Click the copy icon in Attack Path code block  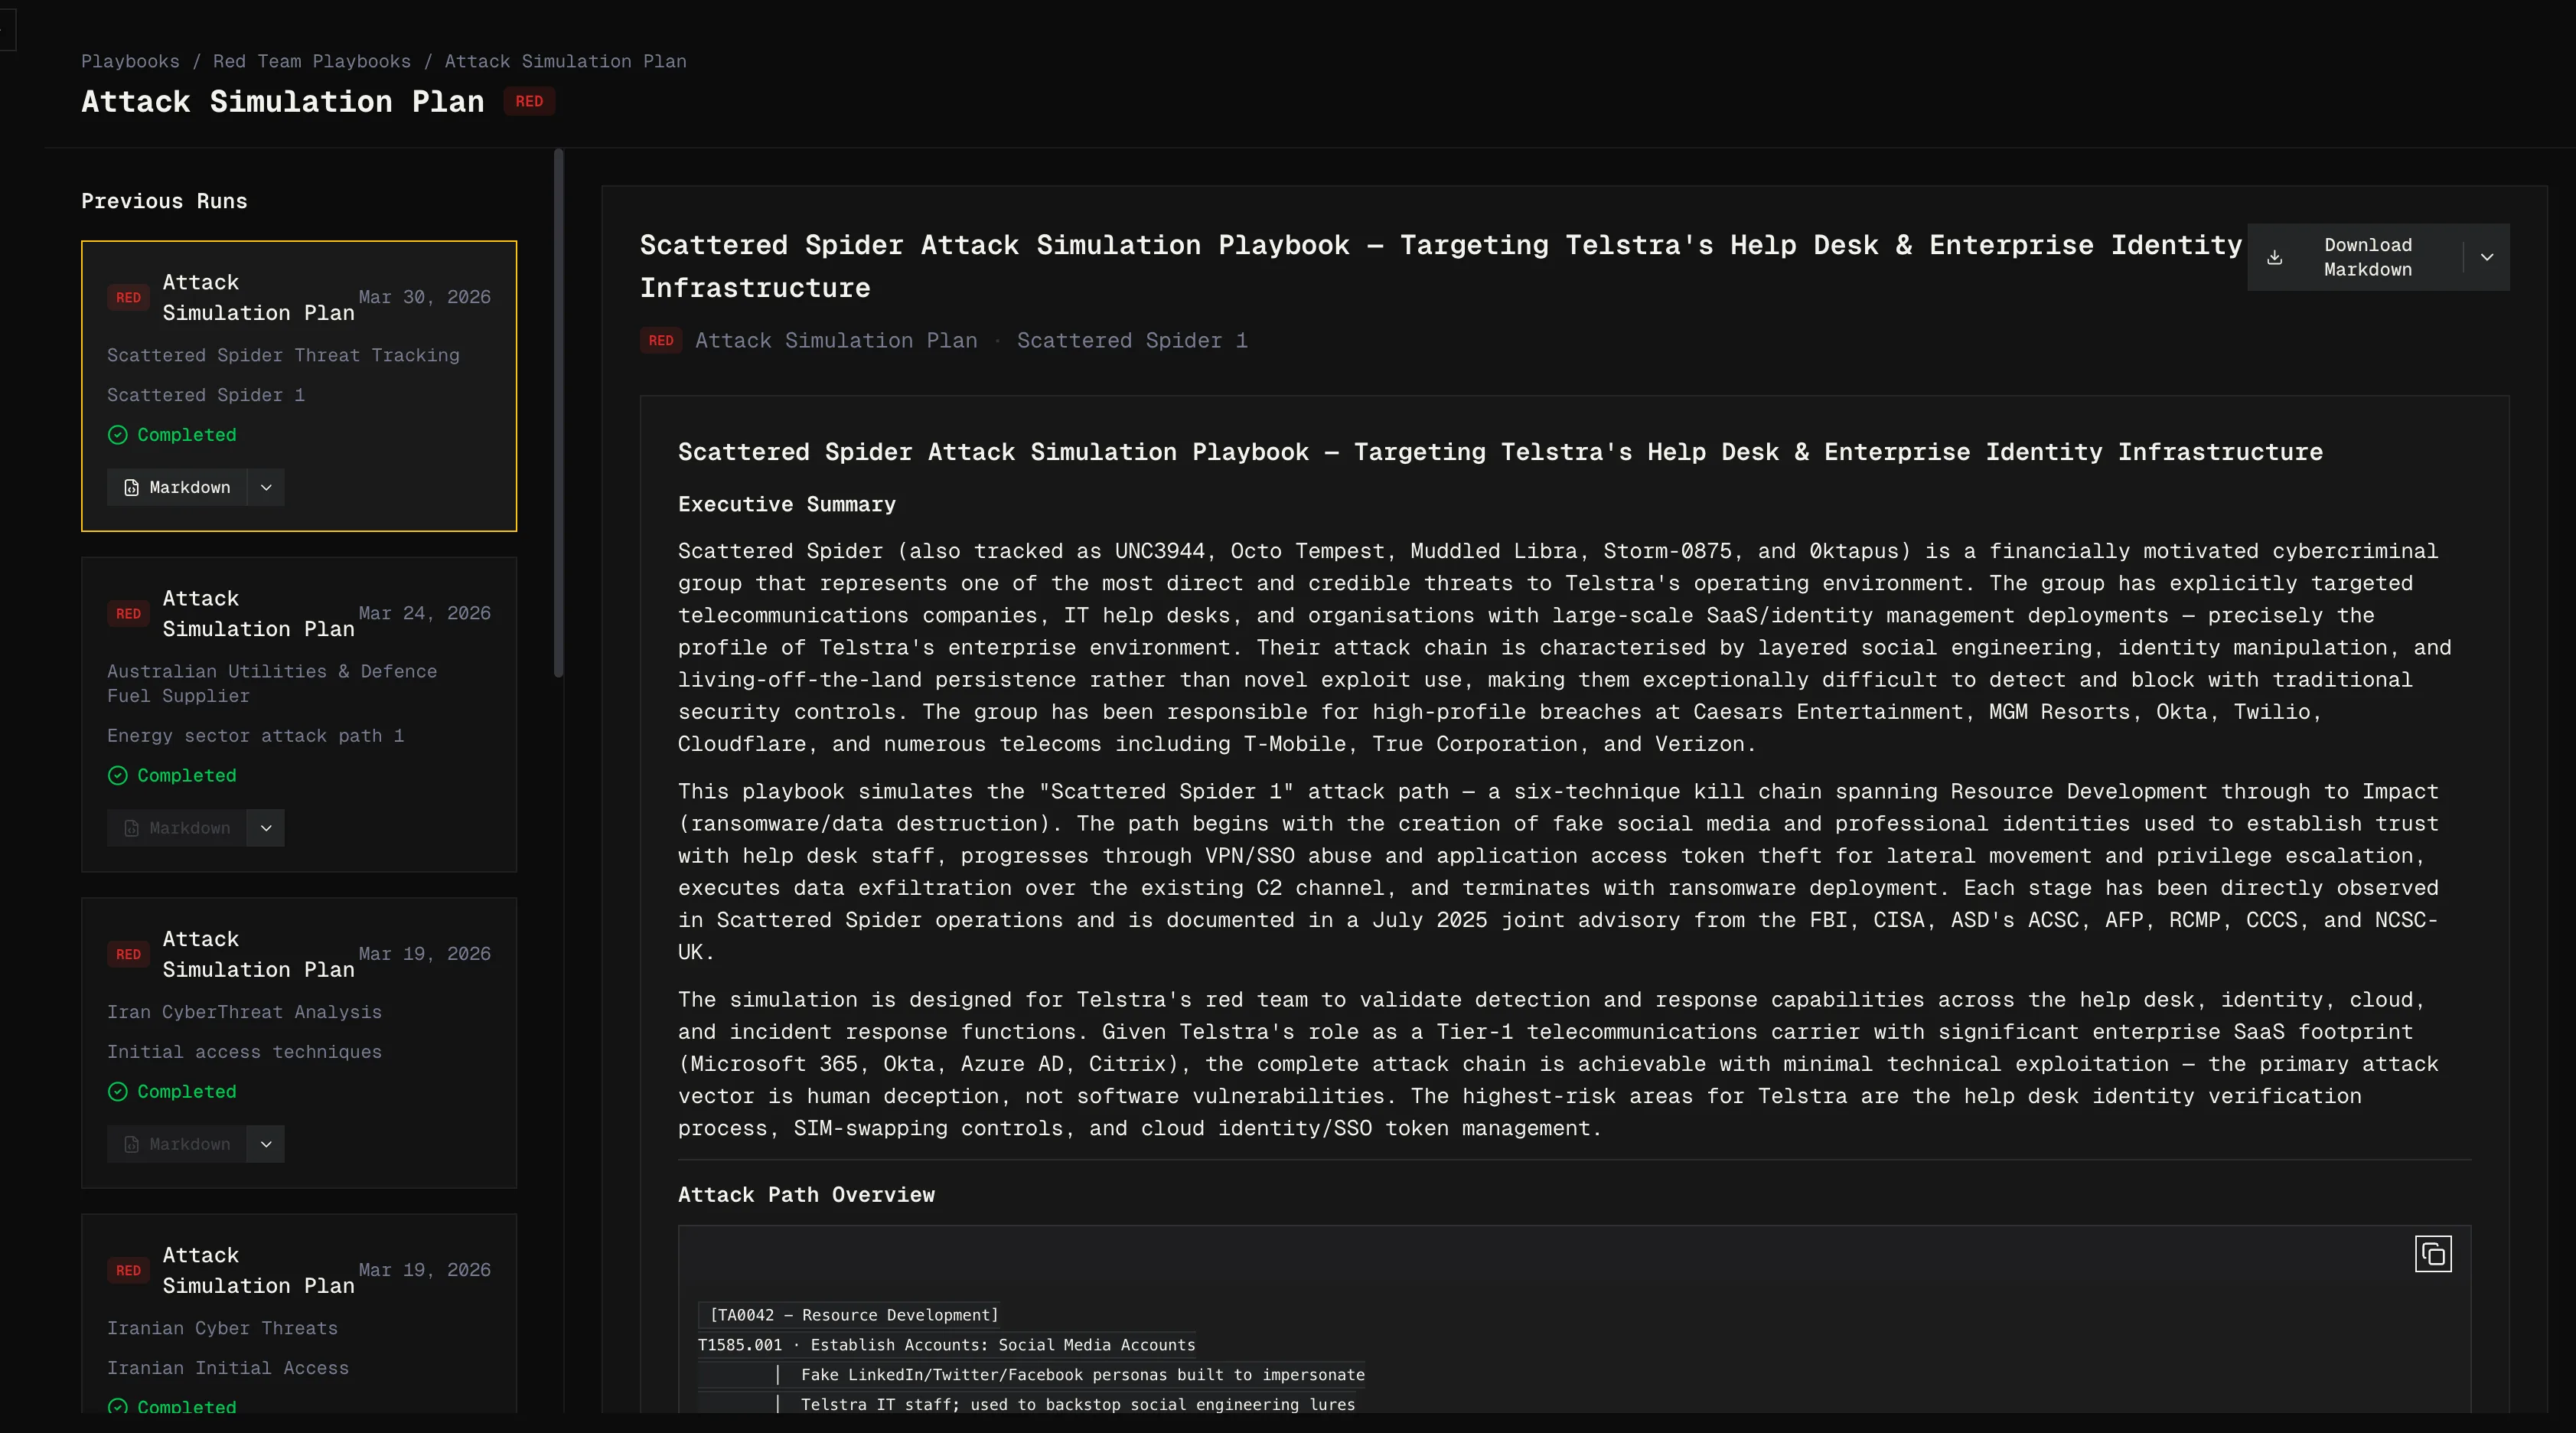tap(2432, 1254)
